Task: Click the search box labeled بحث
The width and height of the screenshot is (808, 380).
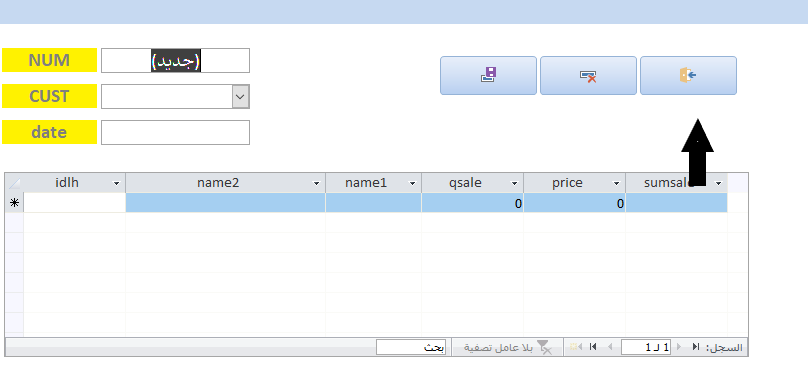Action: pyautogui.click(x=411, y=347)
